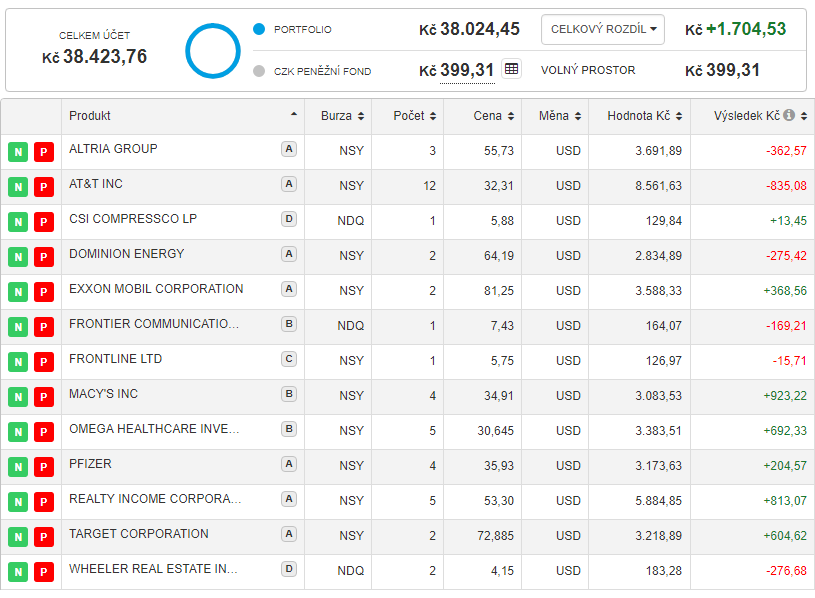Click the grey CZK PENĚŽNÍ FOND legend dot

click(x=259, y=71)
